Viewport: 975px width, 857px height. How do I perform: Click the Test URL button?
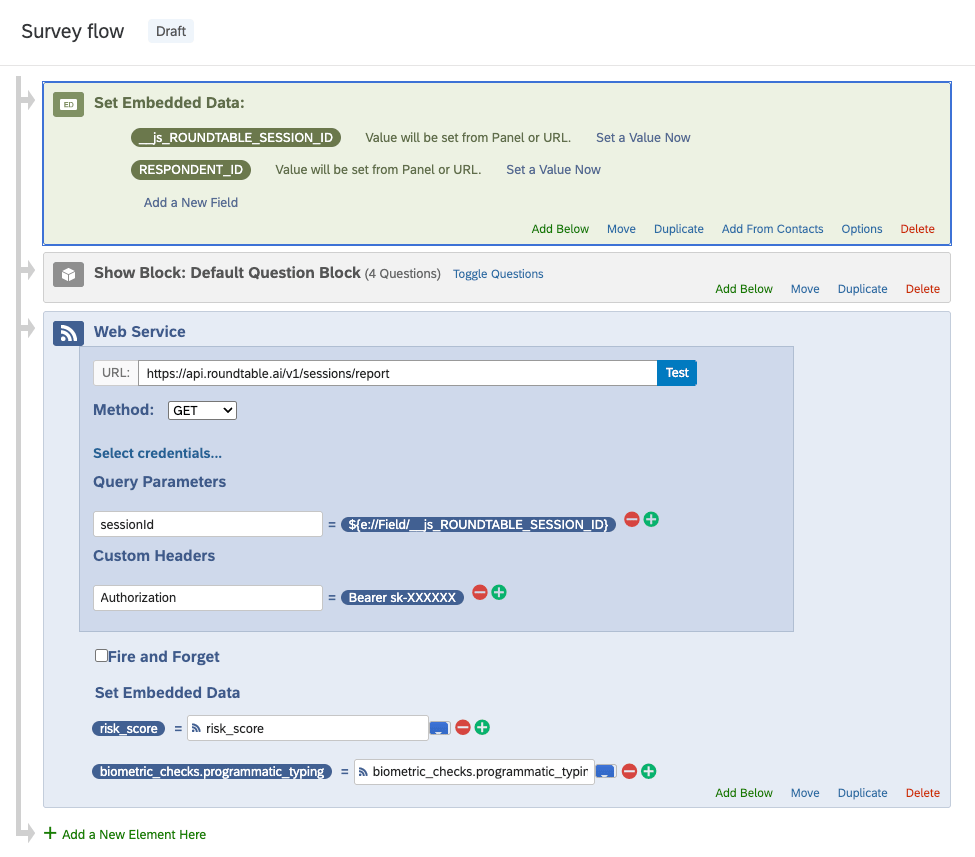click(x=677, y=373)
